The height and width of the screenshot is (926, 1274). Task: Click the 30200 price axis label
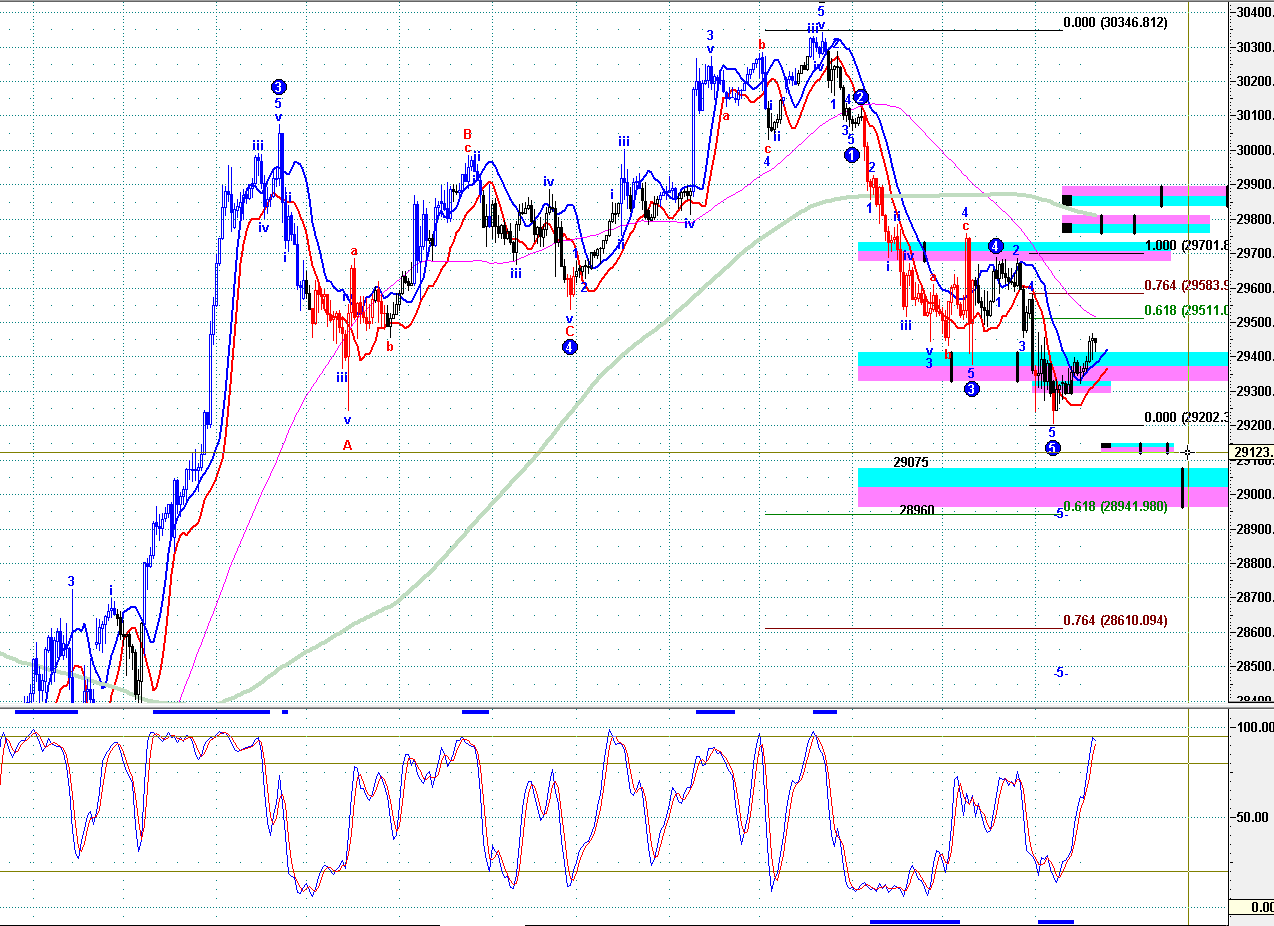click(1255, 82)
